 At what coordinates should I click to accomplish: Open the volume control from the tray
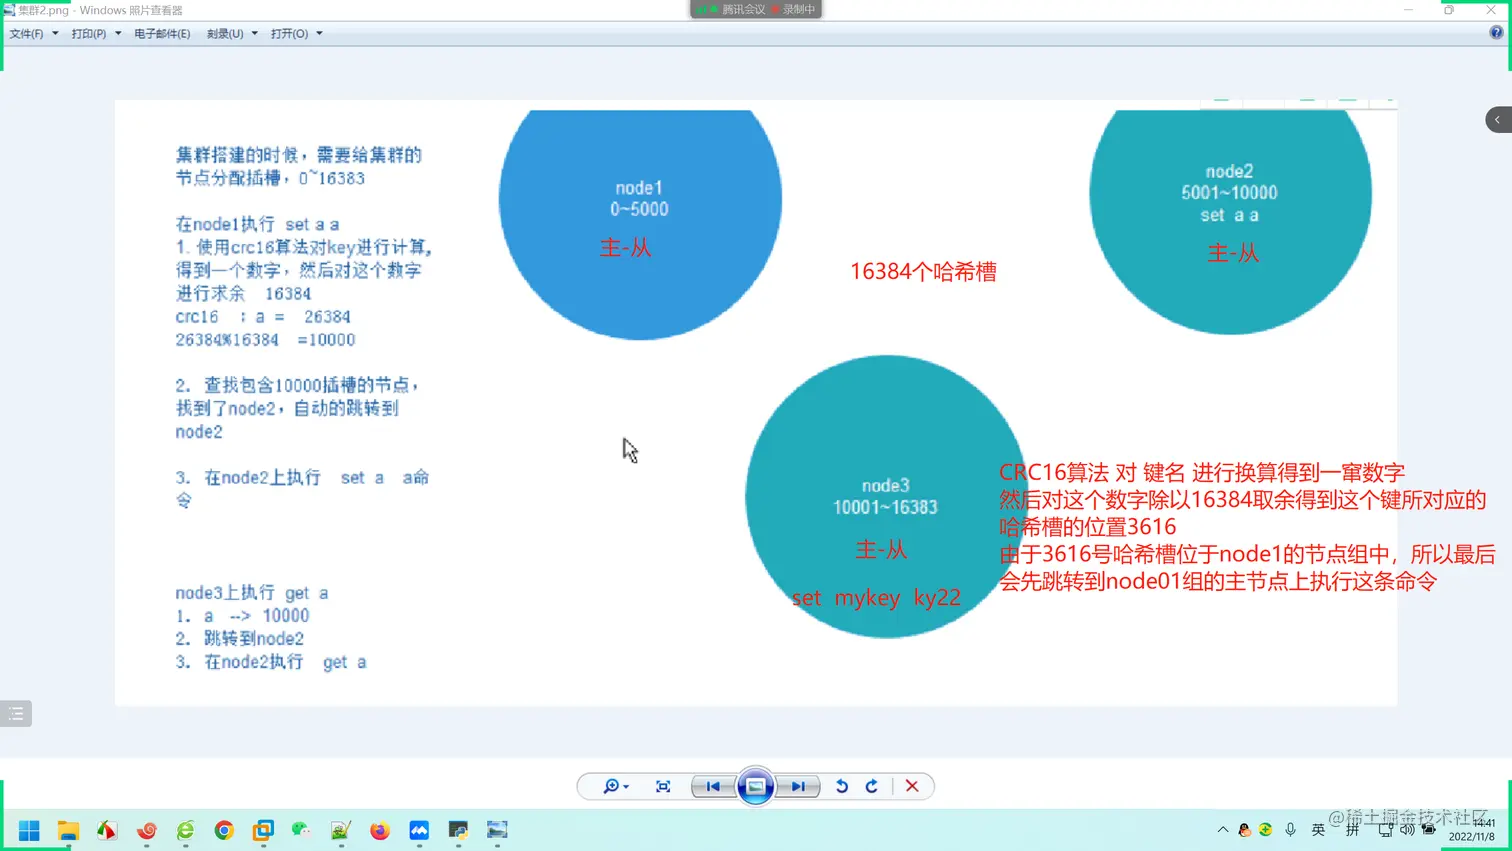click(x=1407, y=830)
